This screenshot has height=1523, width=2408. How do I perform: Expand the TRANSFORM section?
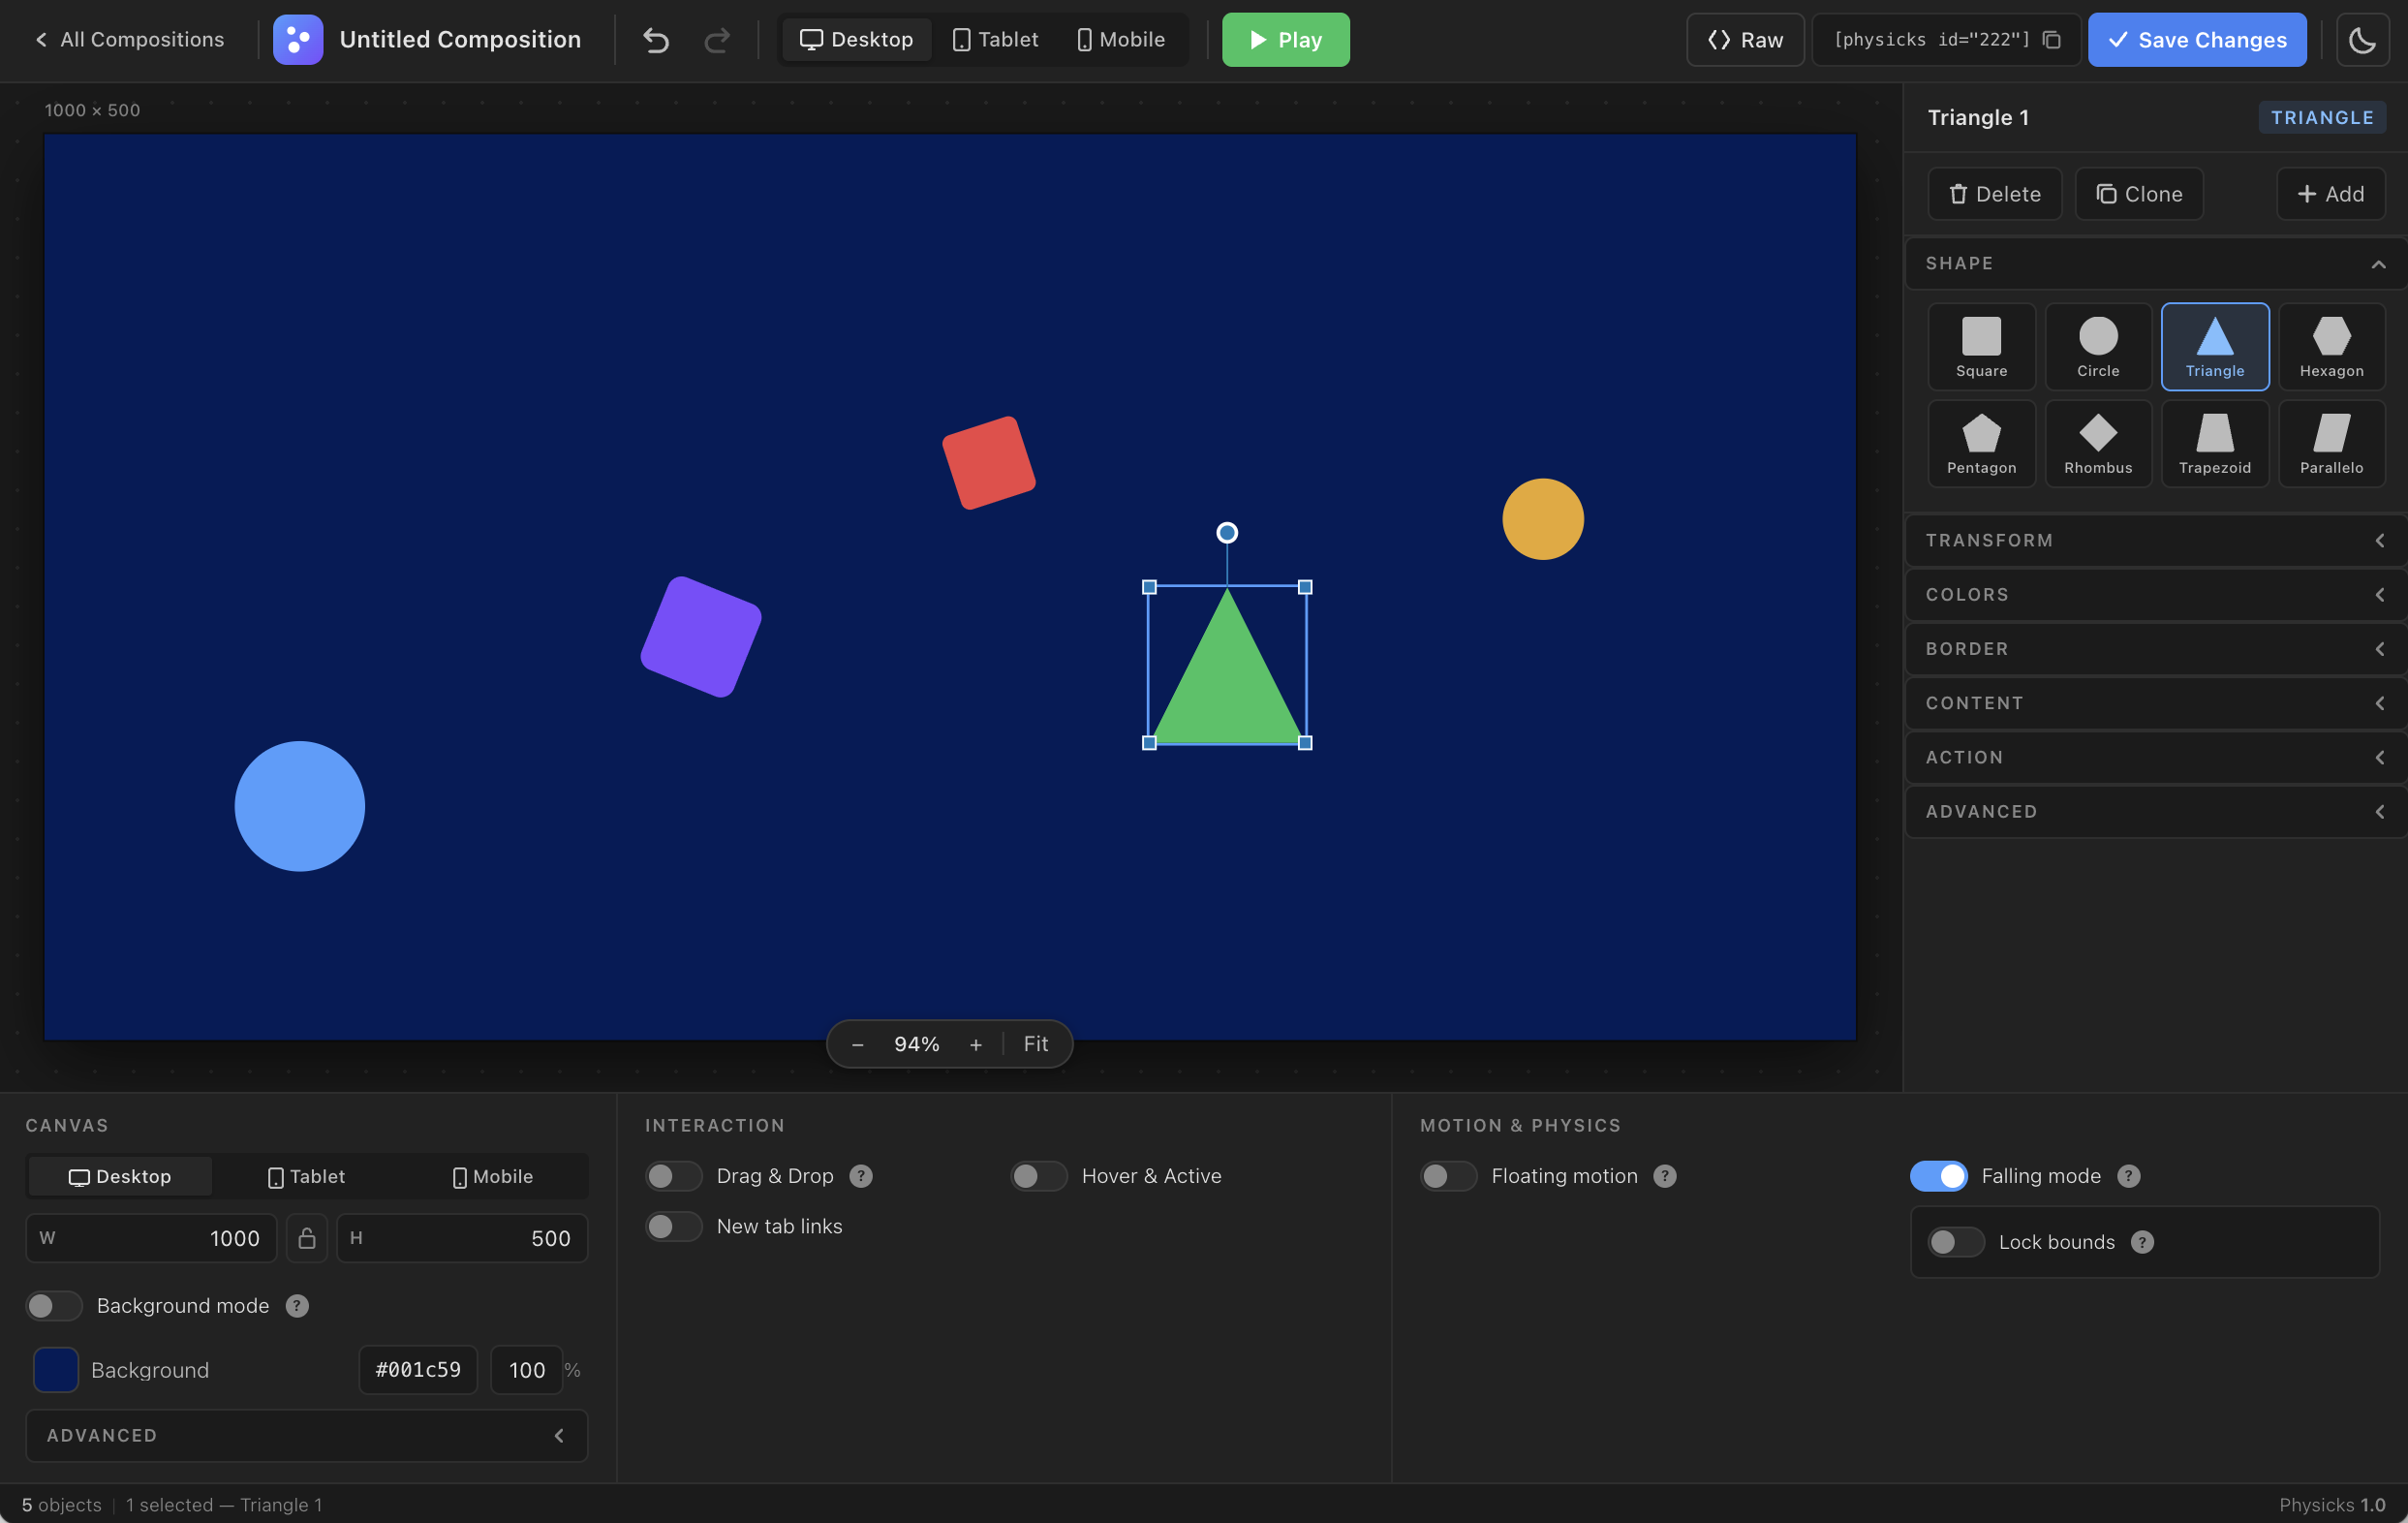2156,540
